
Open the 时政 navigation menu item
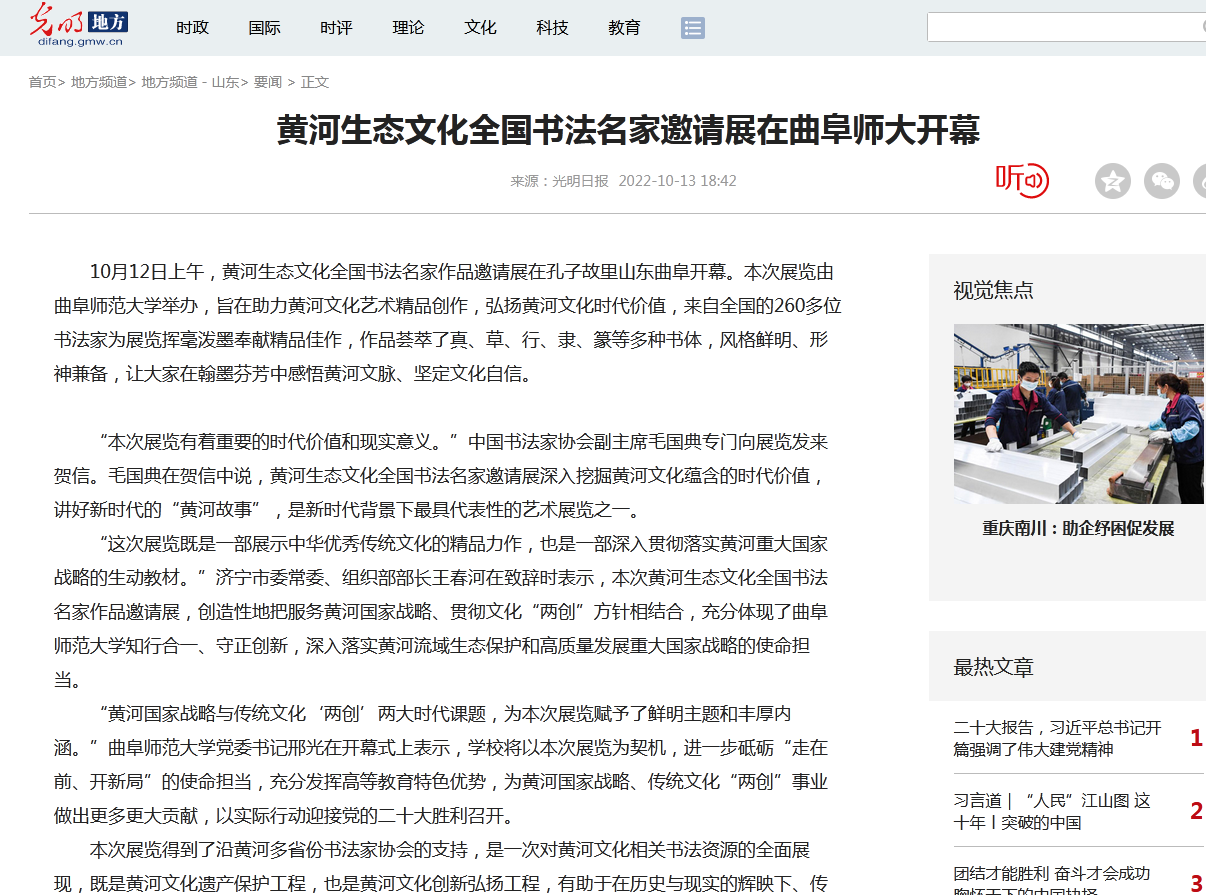pos(192,28)
